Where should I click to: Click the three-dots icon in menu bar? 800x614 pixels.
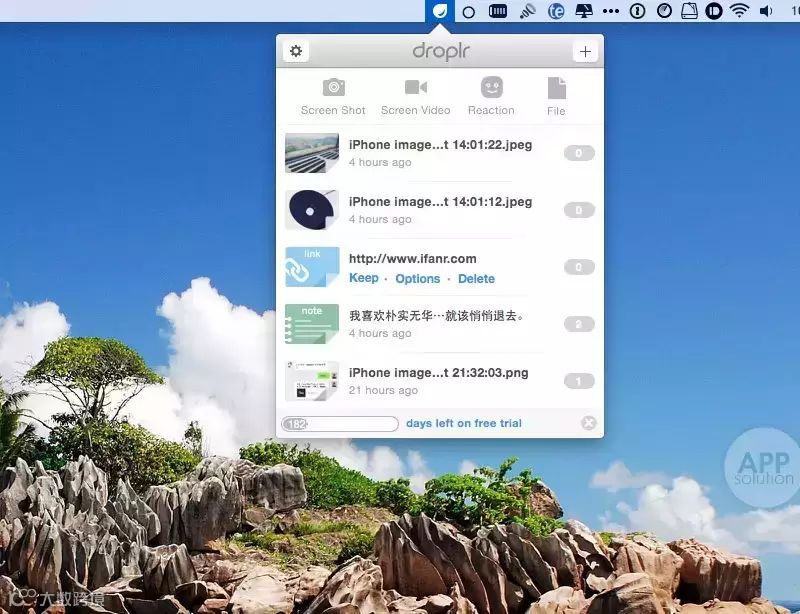(x=611, y=11)
